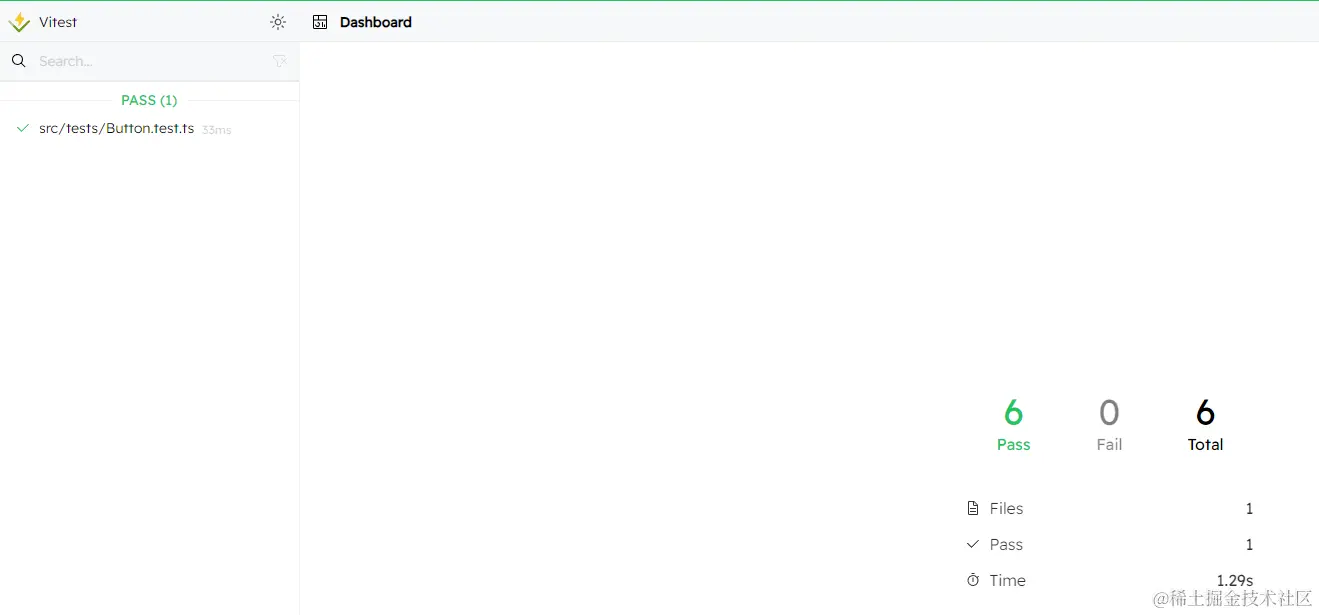Click the 6 Pass counter
Viewport: 1319px width, 615px height.
[1013, 425]
